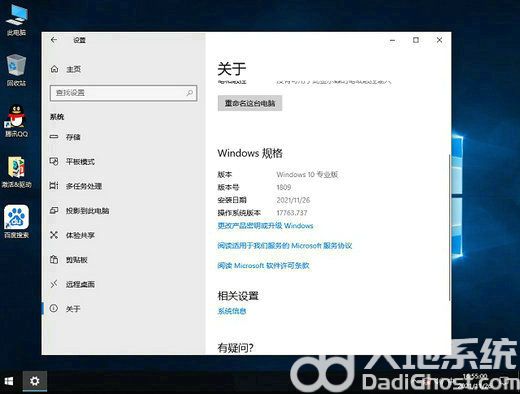Click the Windows 规格 heading
The height and width of the screenshot is (394, 520).
click(x=250, y=153)
